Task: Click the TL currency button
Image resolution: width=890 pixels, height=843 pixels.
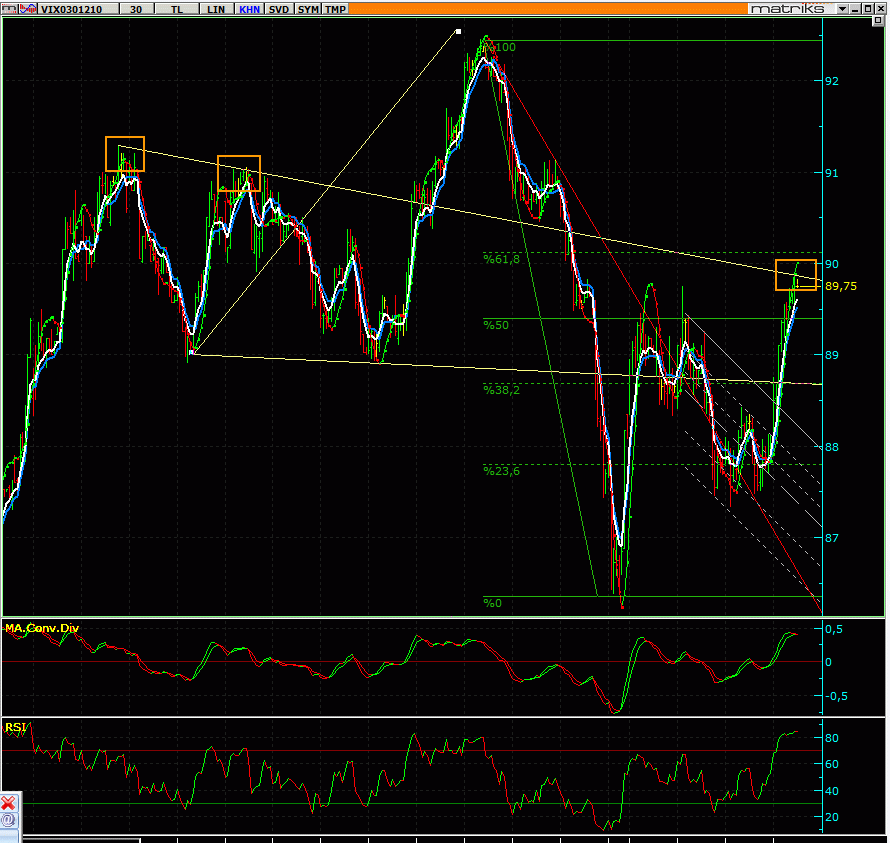Action: click(177, 9)
